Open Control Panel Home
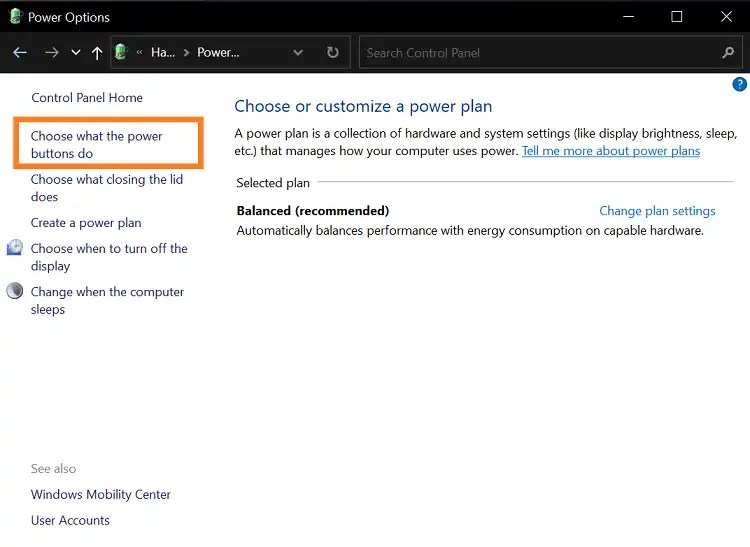The height and width of the screenshot is (547, 750). point(87,98)
